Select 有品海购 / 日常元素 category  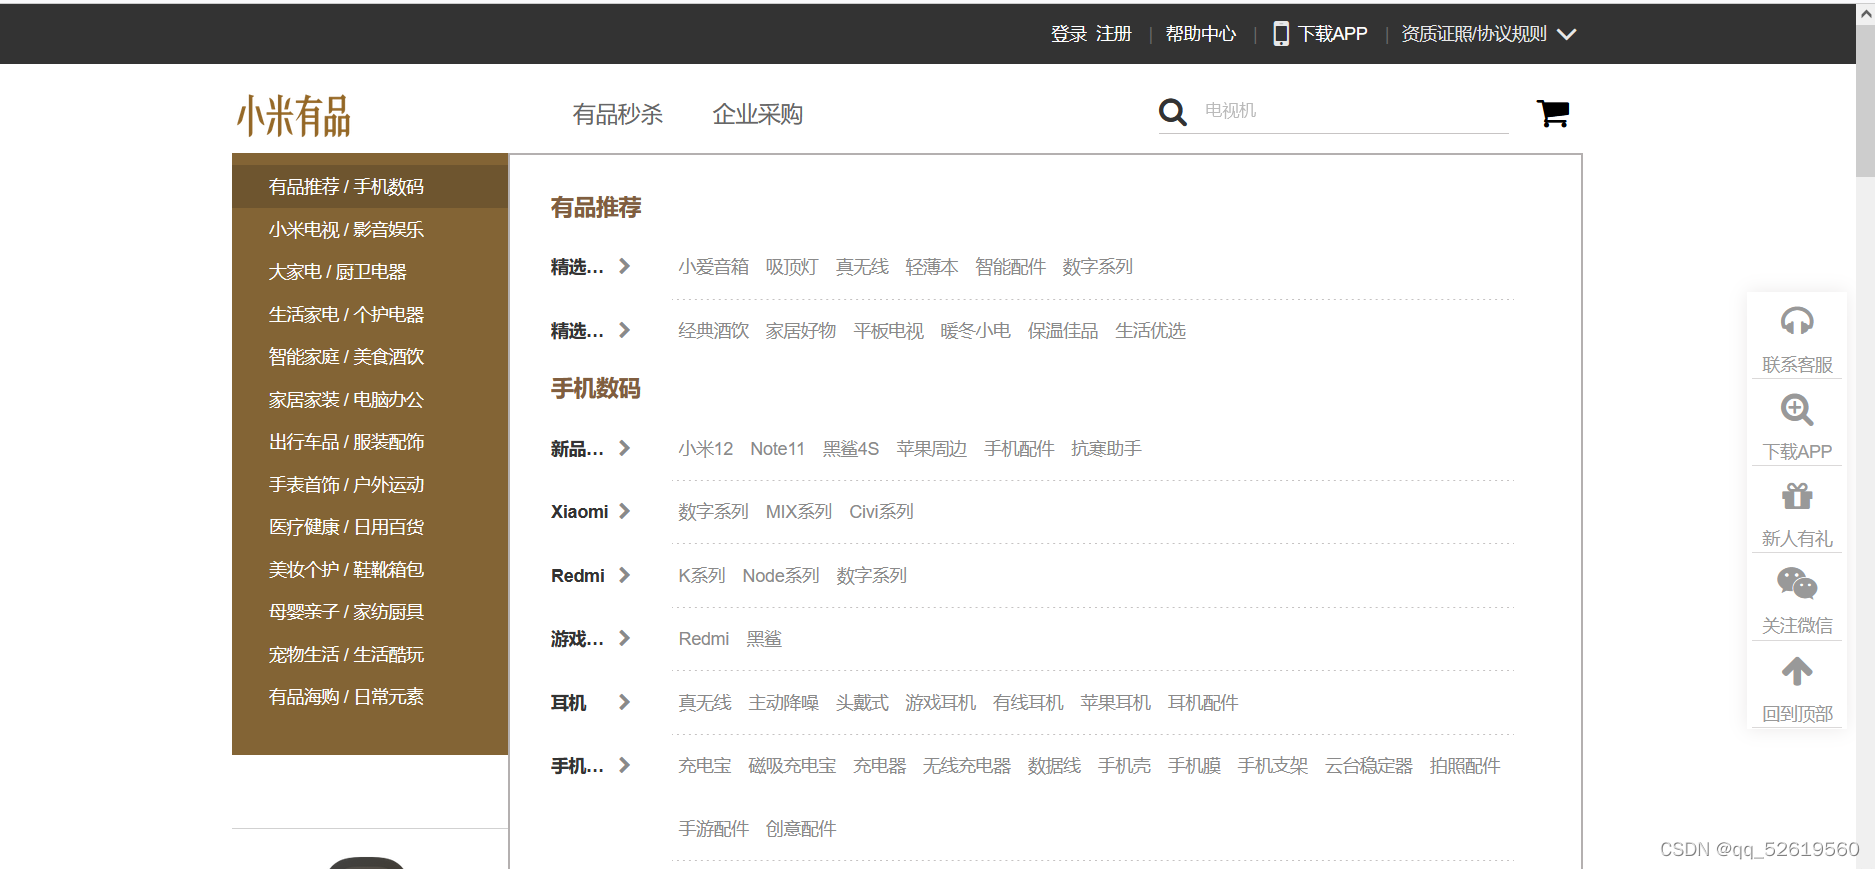tap(370, 697)
